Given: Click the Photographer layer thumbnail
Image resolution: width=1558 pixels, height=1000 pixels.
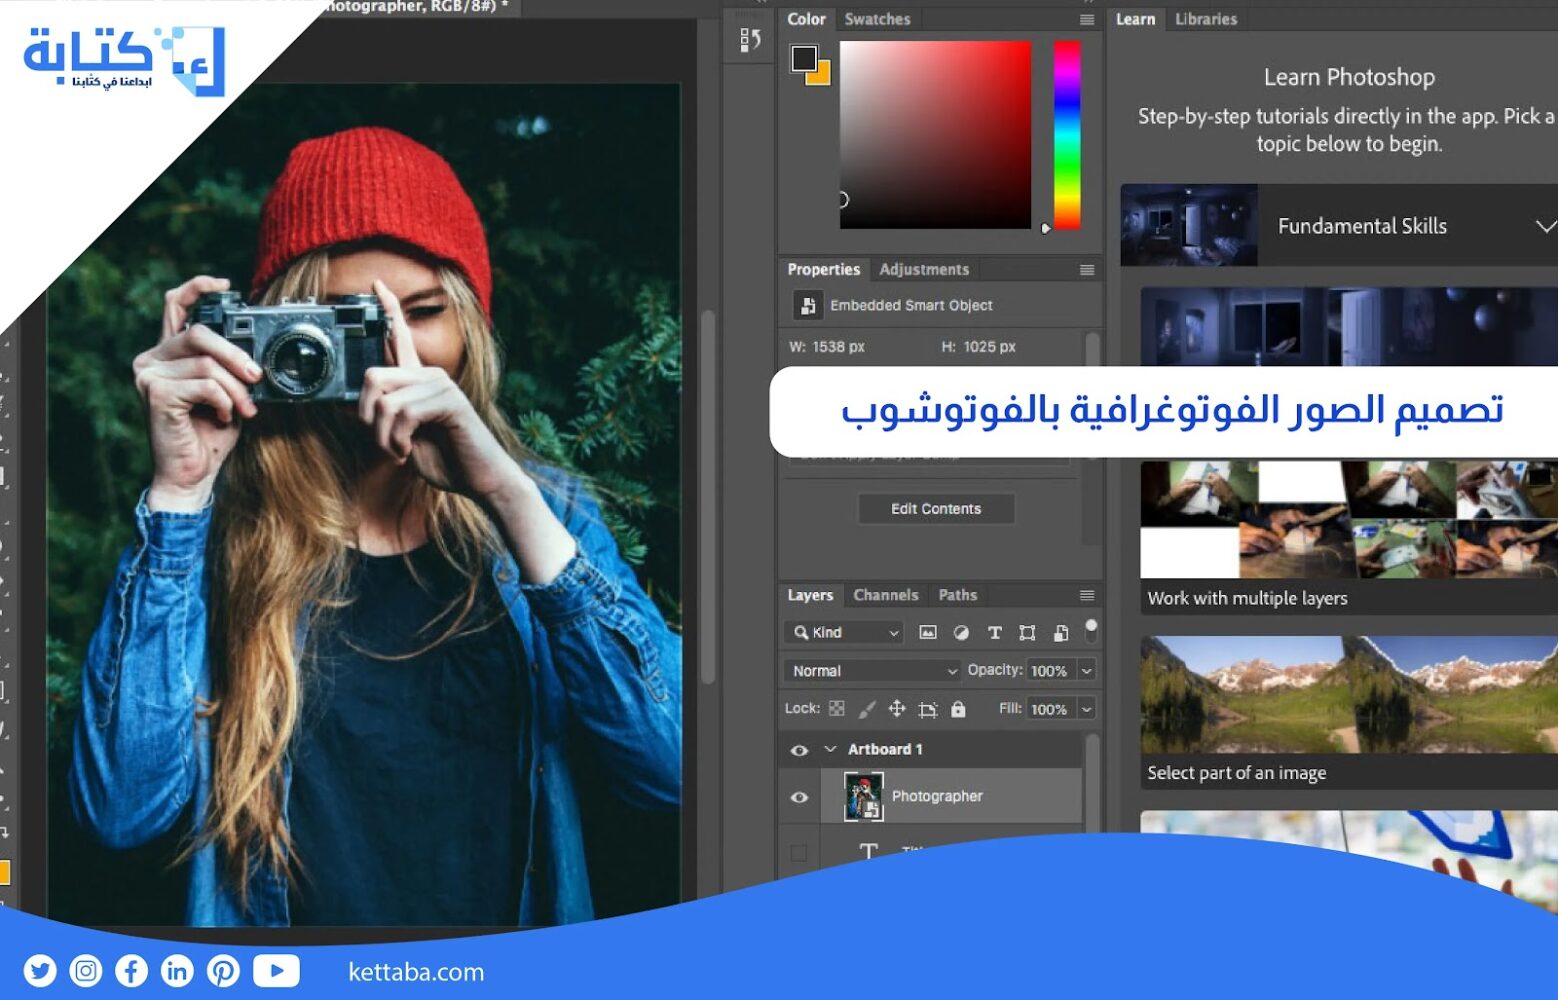Looking at the screenshot, I should tap(864, 797).
